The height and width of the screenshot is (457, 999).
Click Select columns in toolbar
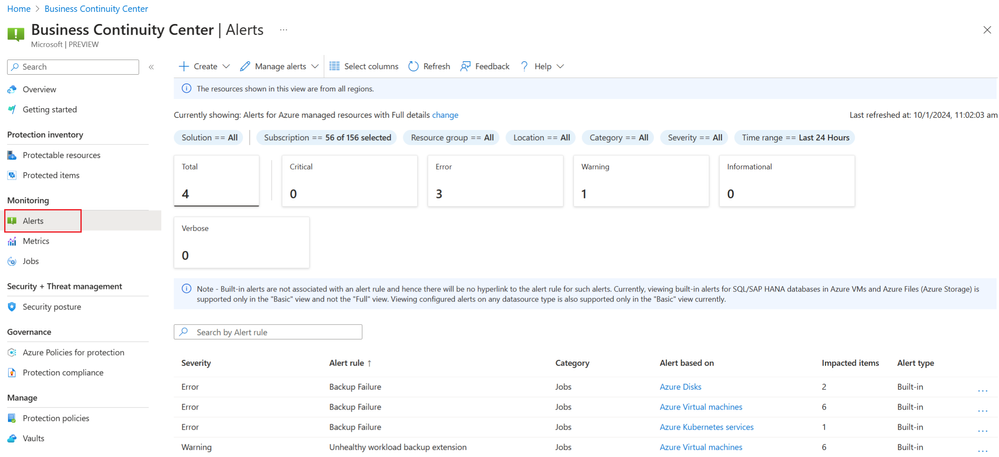(364, 66)
